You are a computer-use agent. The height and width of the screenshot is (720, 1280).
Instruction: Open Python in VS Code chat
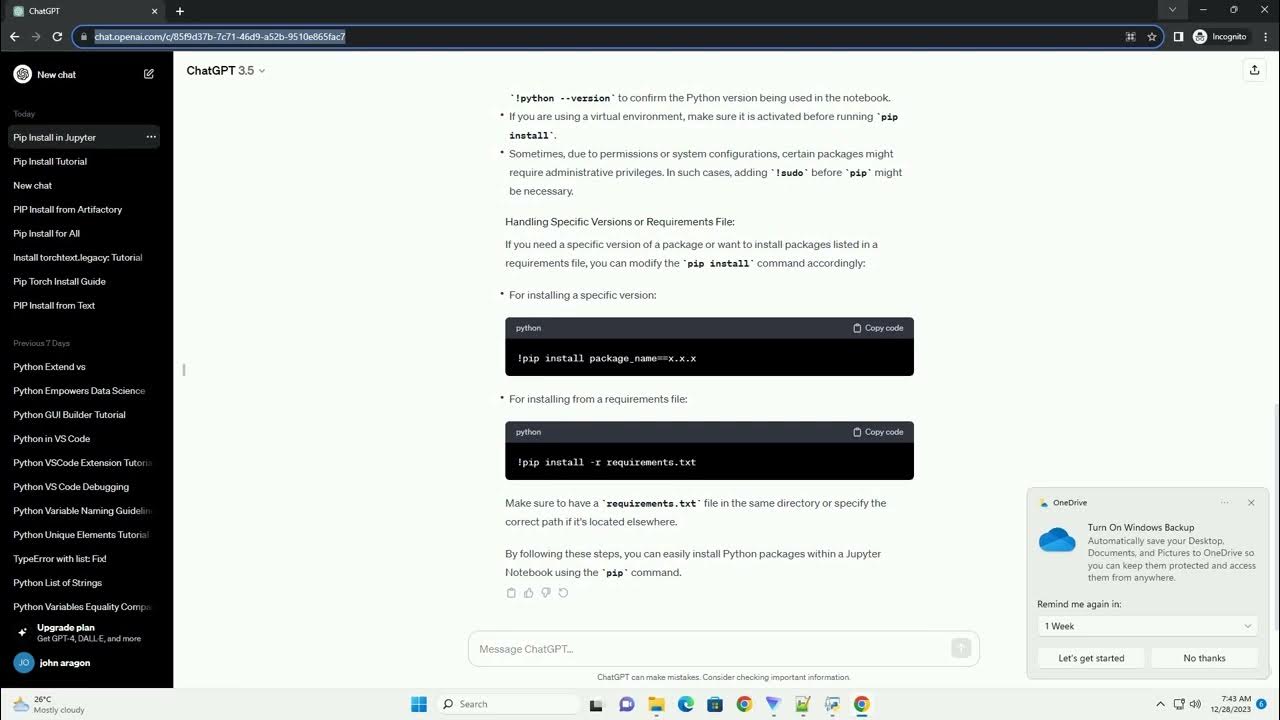tap(86, 438)
